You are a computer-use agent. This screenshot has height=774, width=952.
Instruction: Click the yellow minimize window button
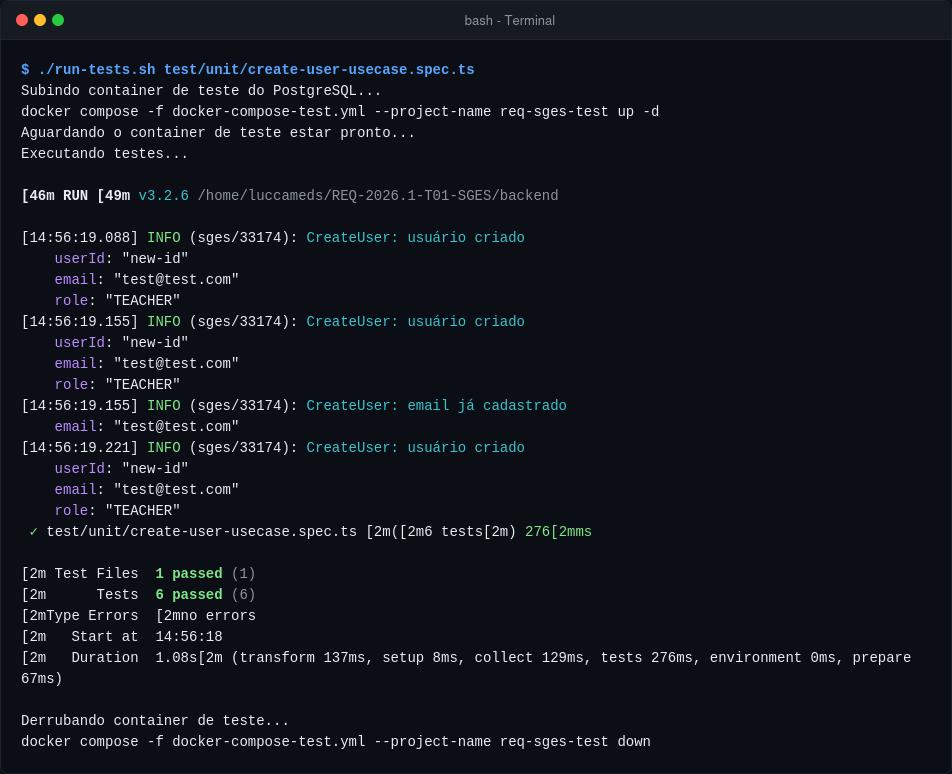(40, 20)
